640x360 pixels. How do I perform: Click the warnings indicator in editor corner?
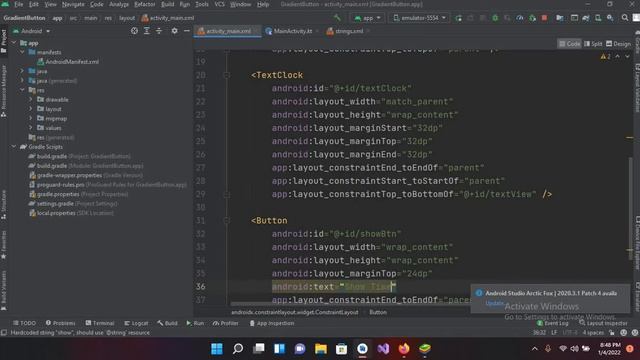[x=605, y=56]
